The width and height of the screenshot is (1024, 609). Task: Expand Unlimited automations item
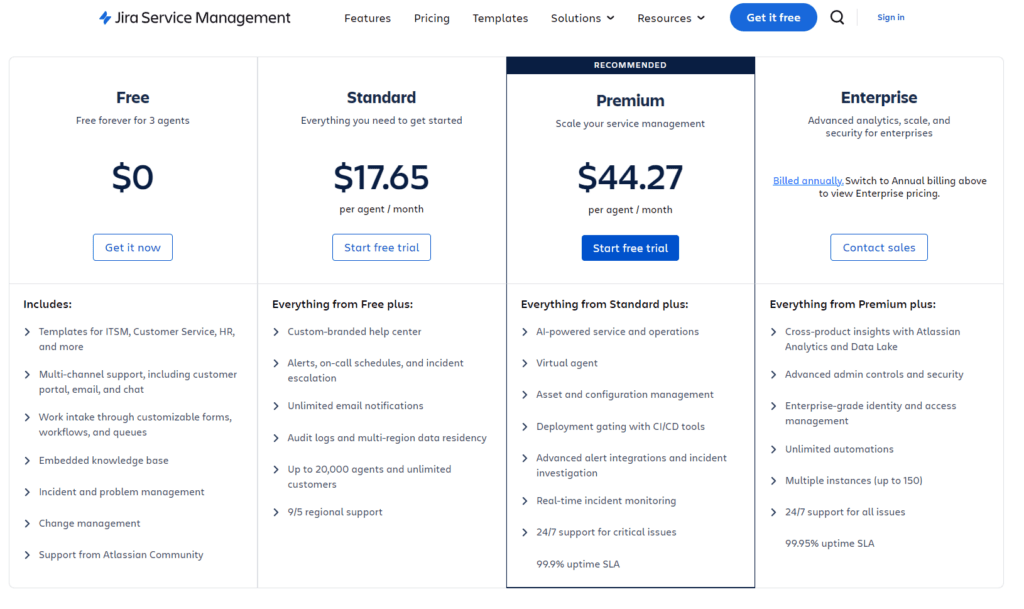pyautogui.click(x=831, y=449)
